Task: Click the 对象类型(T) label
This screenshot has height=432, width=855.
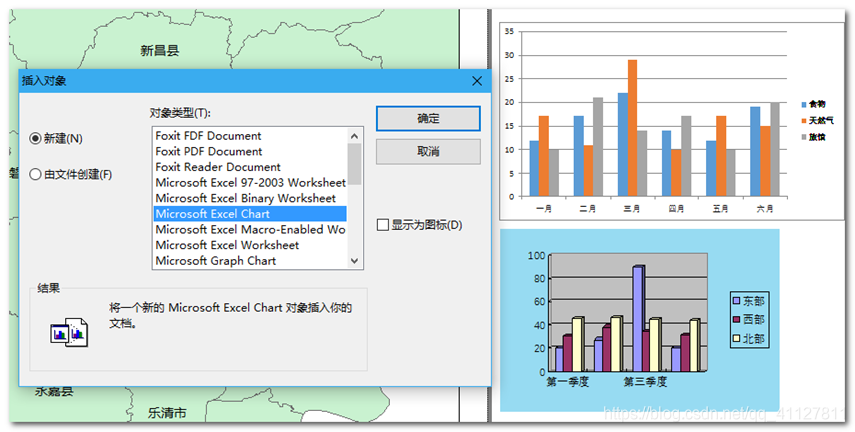Action: 180,113
